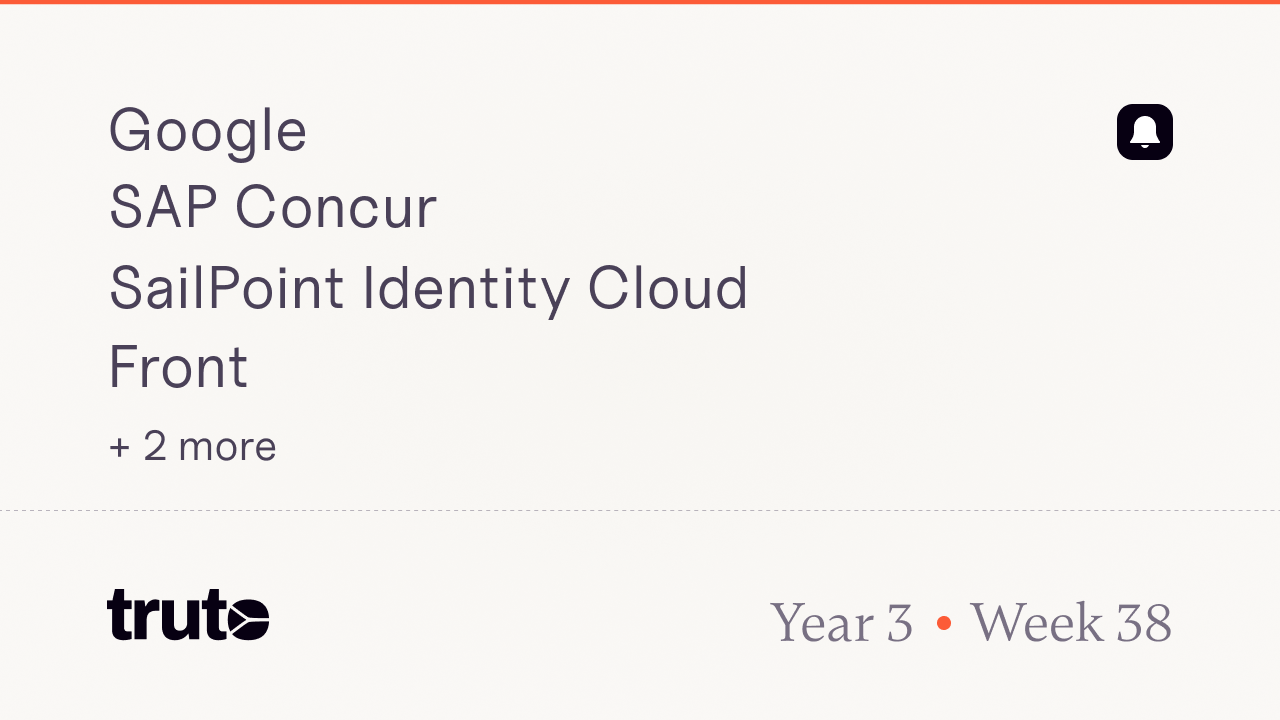1280x720 pixels.
Task: Click the word "Week"
Action: point(1036,623)
